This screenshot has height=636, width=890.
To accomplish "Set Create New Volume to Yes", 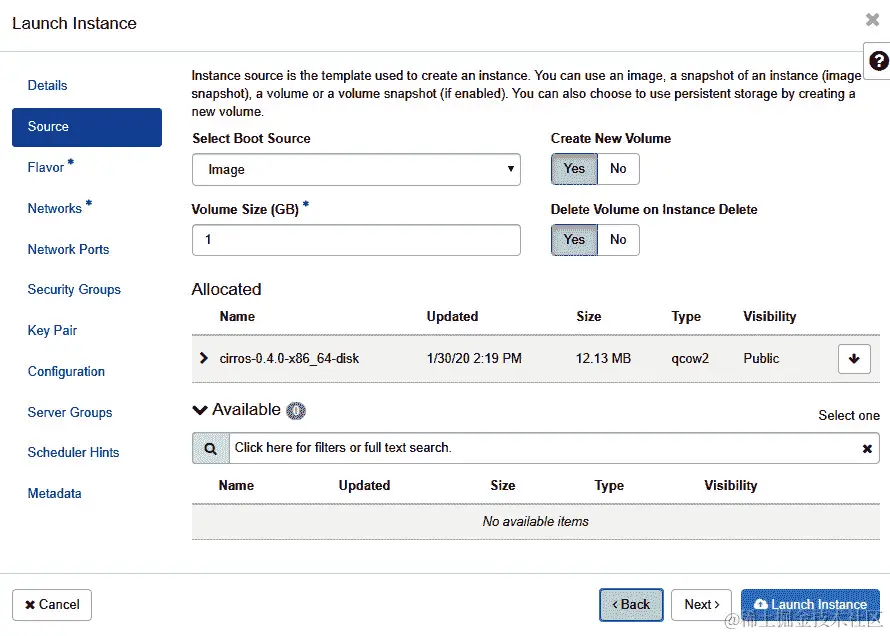I will click(574, 169).
